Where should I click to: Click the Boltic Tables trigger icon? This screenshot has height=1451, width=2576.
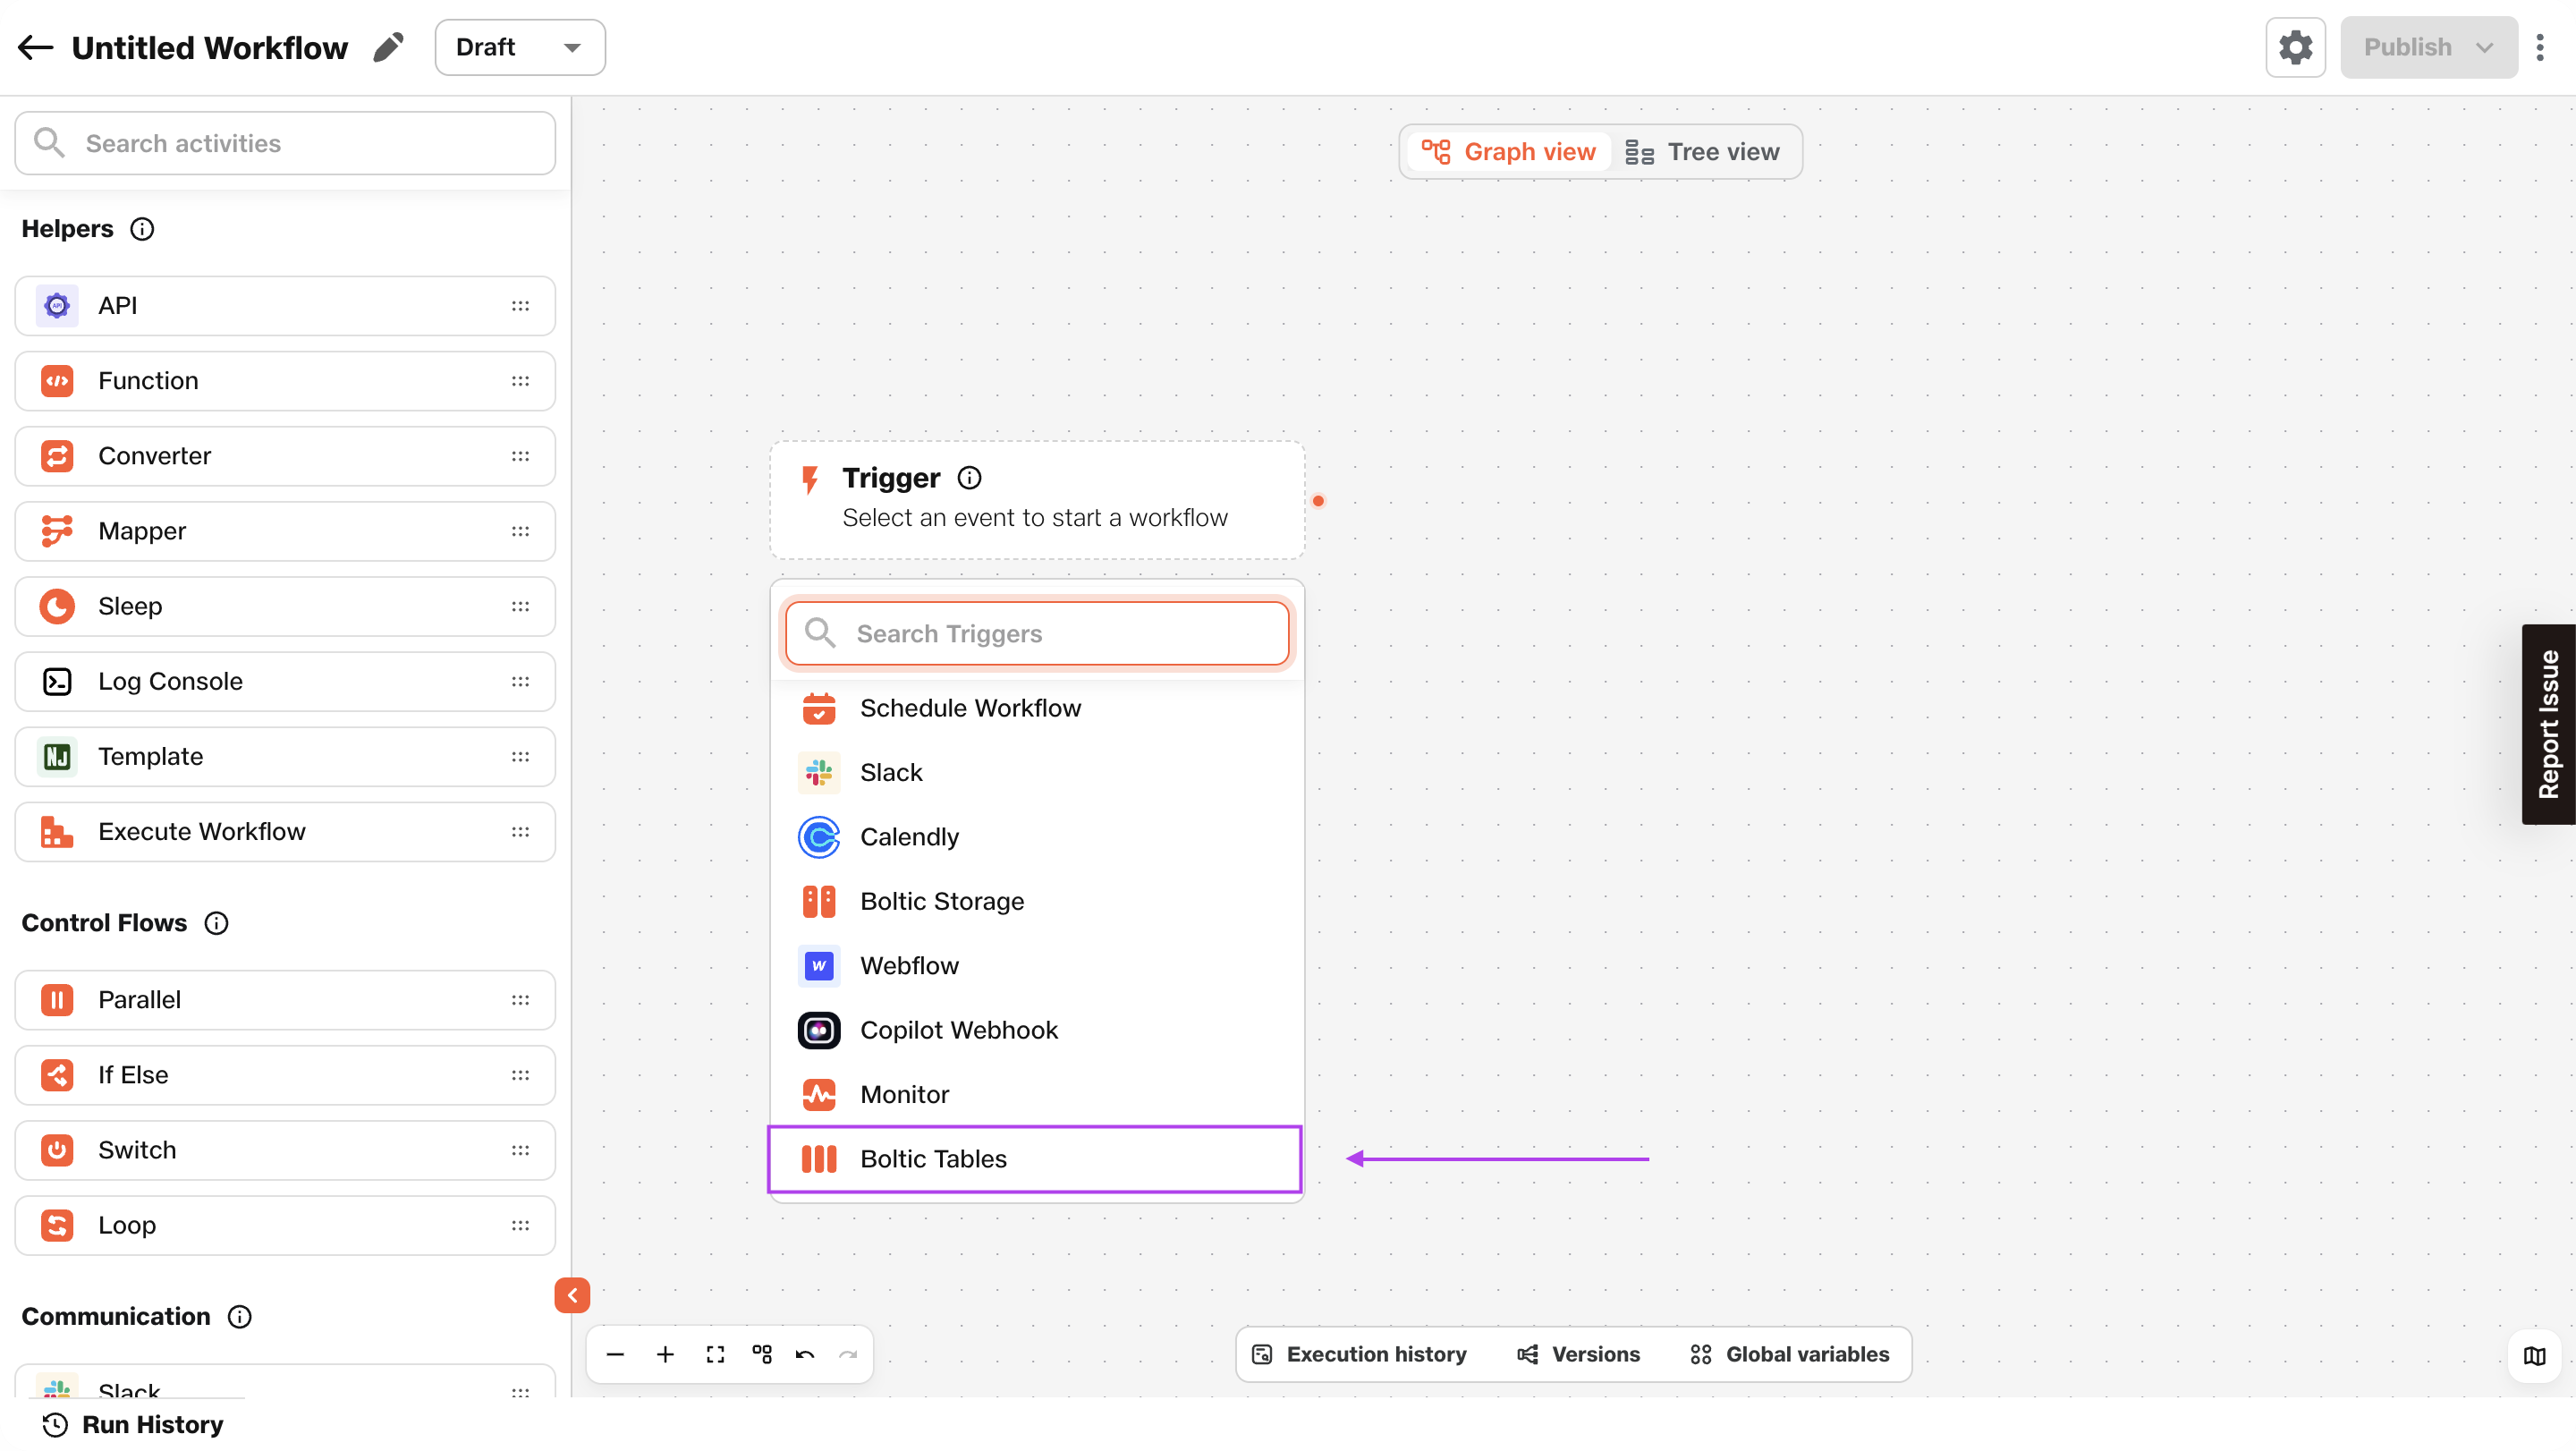(x=819, y=1159)
